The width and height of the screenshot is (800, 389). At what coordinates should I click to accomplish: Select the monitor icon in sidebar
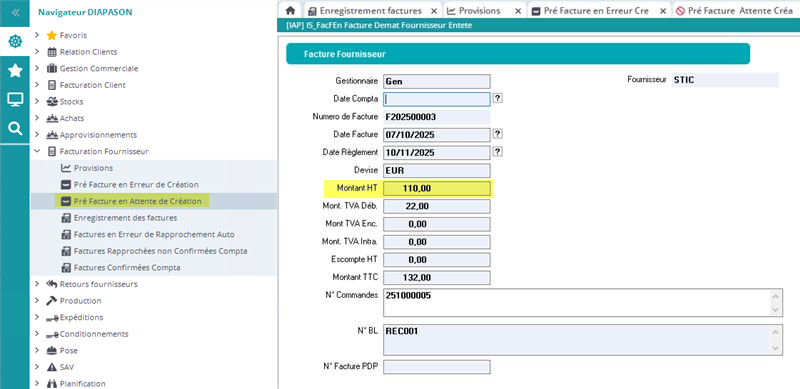tap(15, 100)
